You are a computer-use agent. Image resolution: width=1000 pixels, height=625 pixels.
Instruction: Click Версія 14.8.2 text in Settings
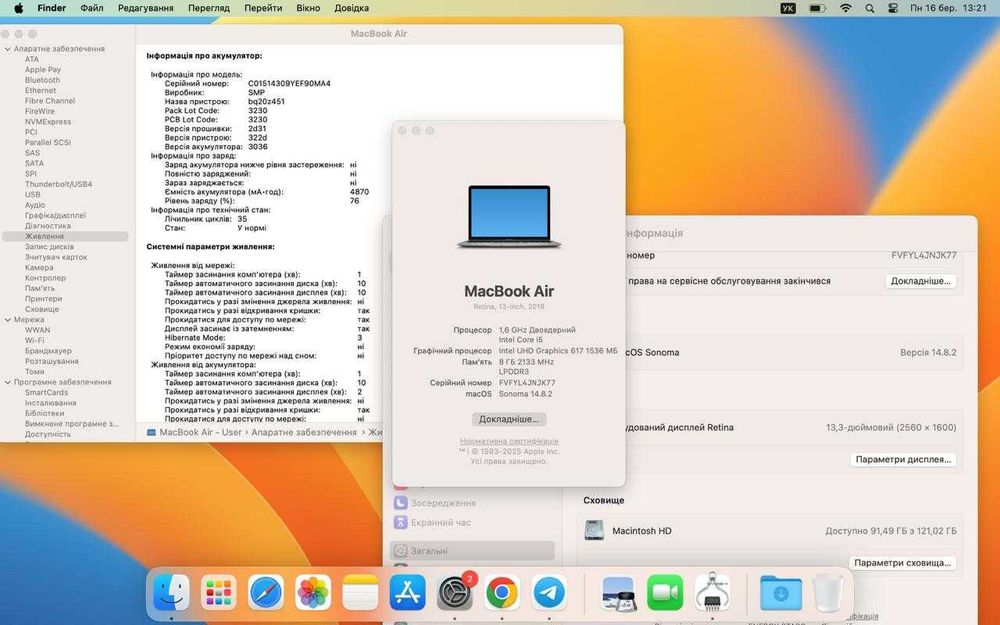(928, 352)
